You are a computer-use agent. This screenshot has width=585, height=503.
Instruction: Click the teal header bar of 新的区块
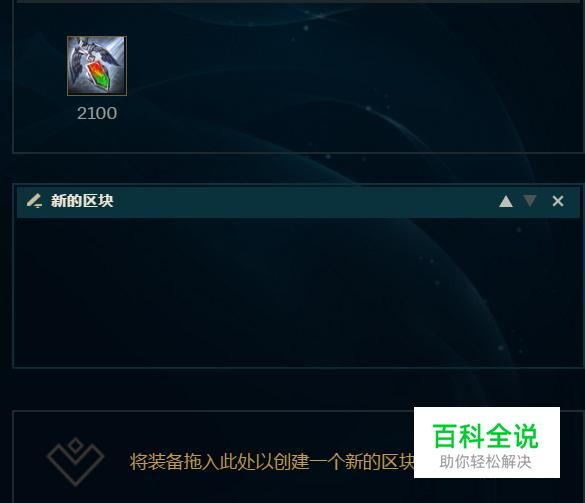click(298, 202)
